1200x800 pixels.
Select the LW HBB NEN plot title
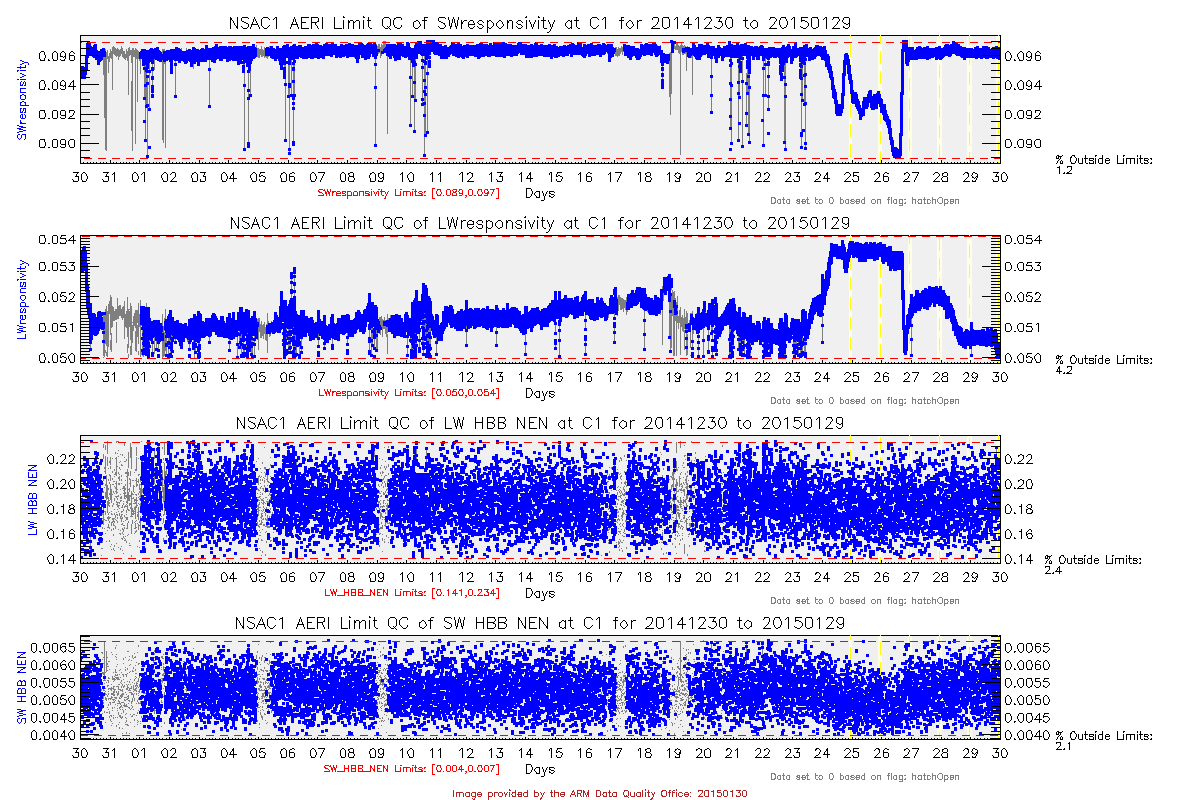(x=539, y=423)
